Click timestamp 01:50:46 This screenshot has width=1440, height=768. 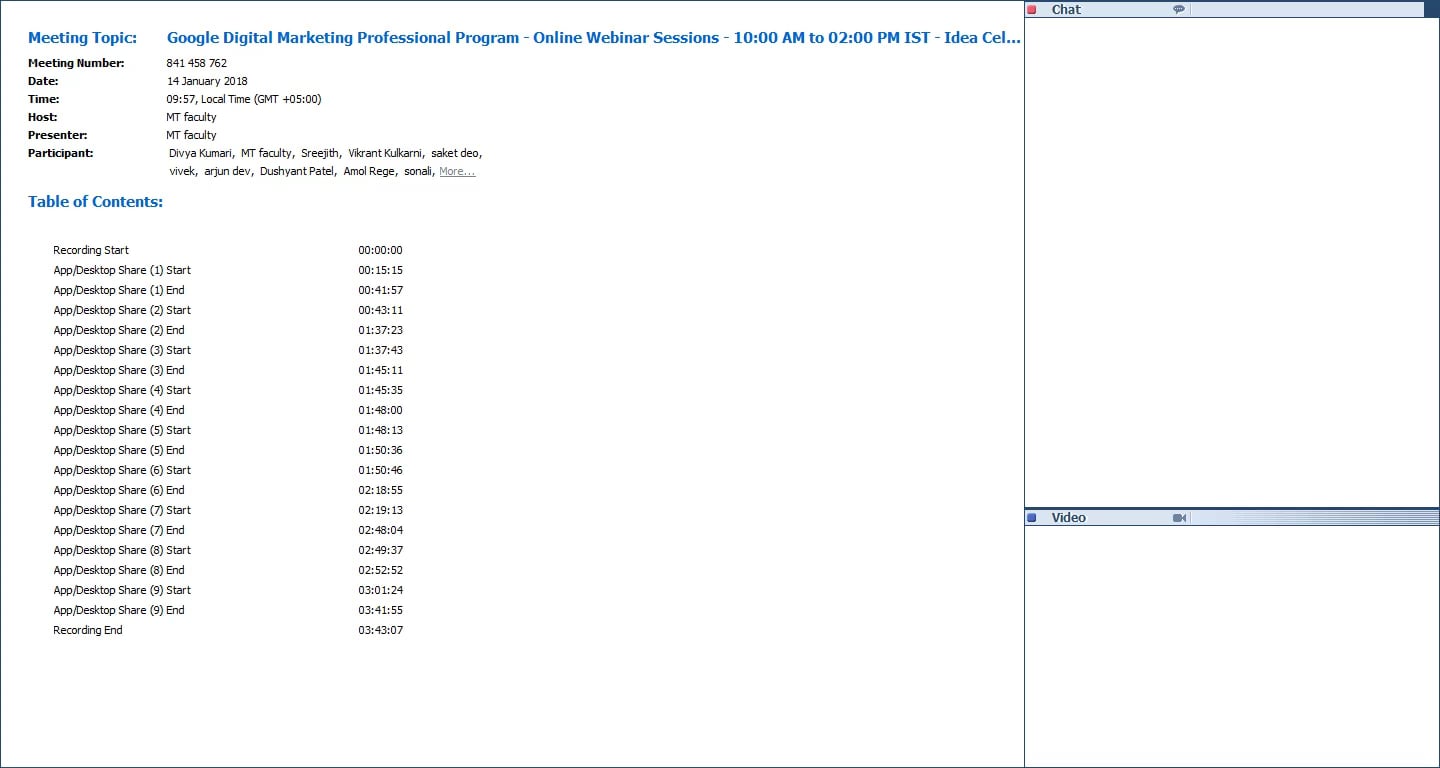[380, 471]
